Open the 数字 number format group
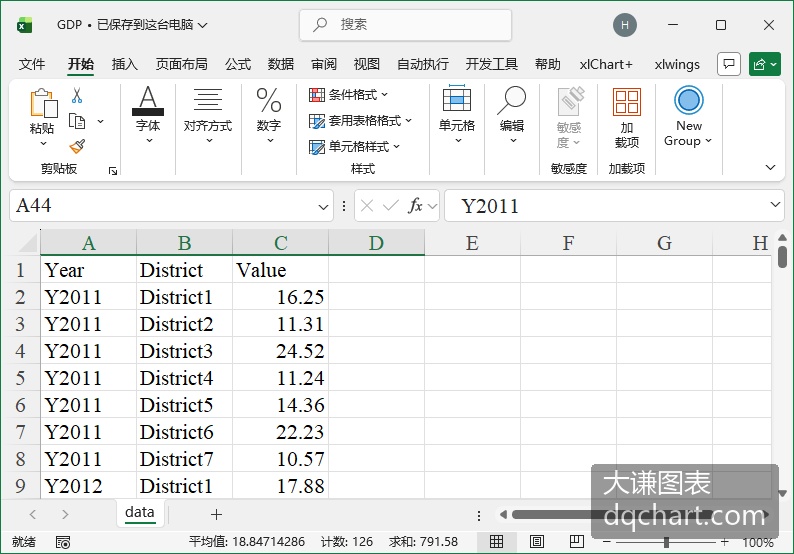 pos(269,114)
